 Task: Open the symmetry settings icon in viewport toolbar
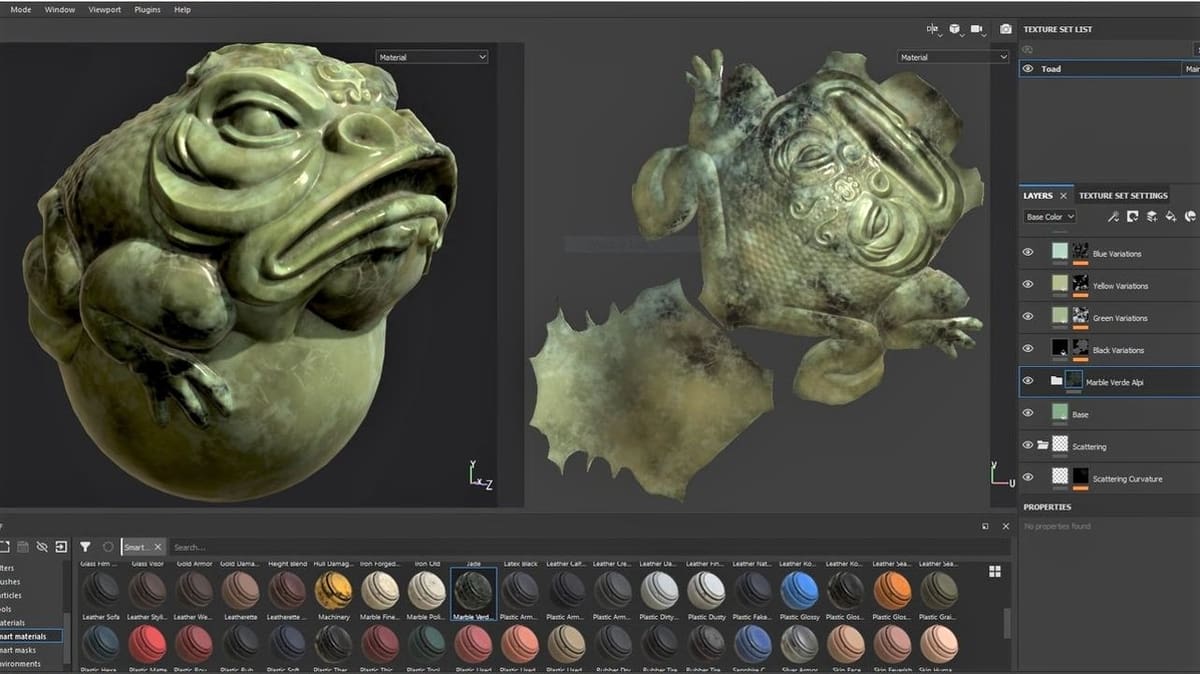[933, 30]
